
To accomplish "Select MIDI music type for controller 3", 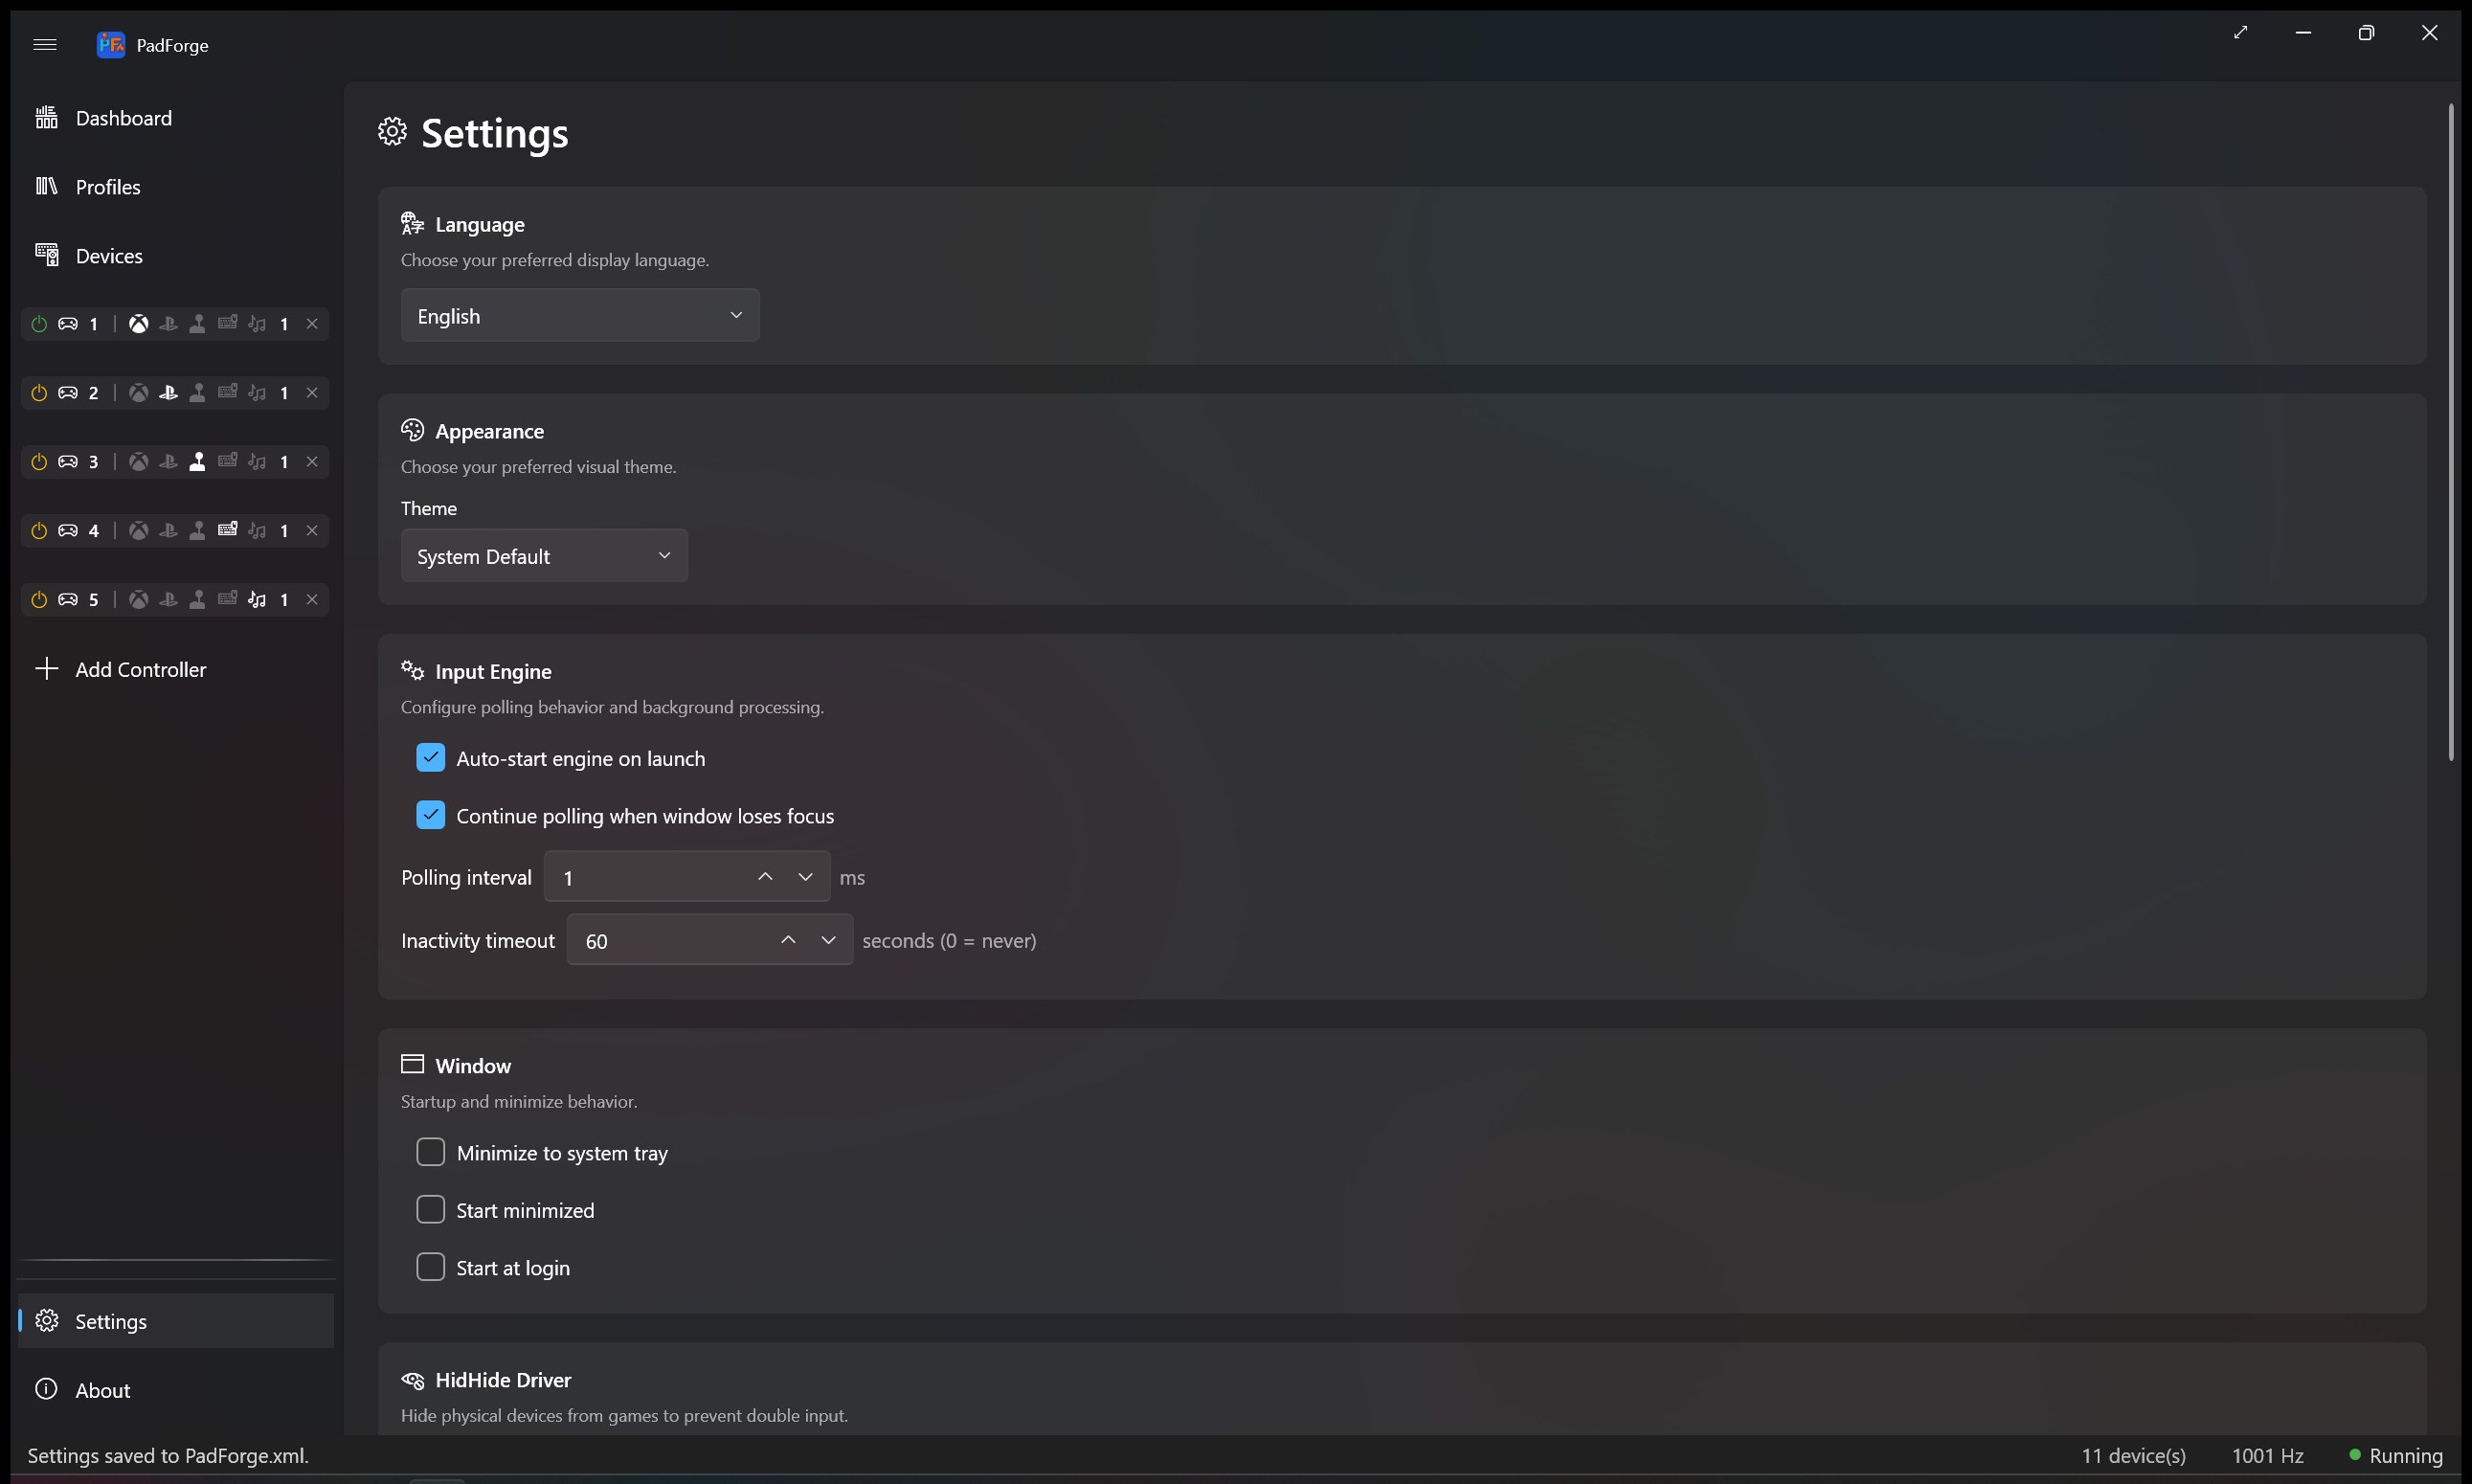I will [257, 462].
